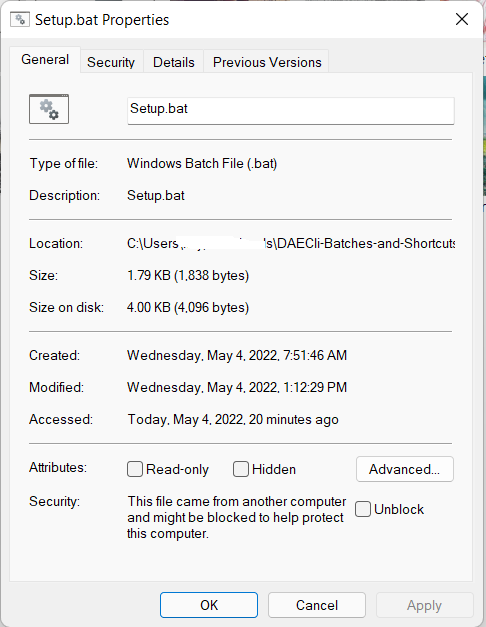
Task: Click the grayed-out Apply button
Action: [424, 605]
